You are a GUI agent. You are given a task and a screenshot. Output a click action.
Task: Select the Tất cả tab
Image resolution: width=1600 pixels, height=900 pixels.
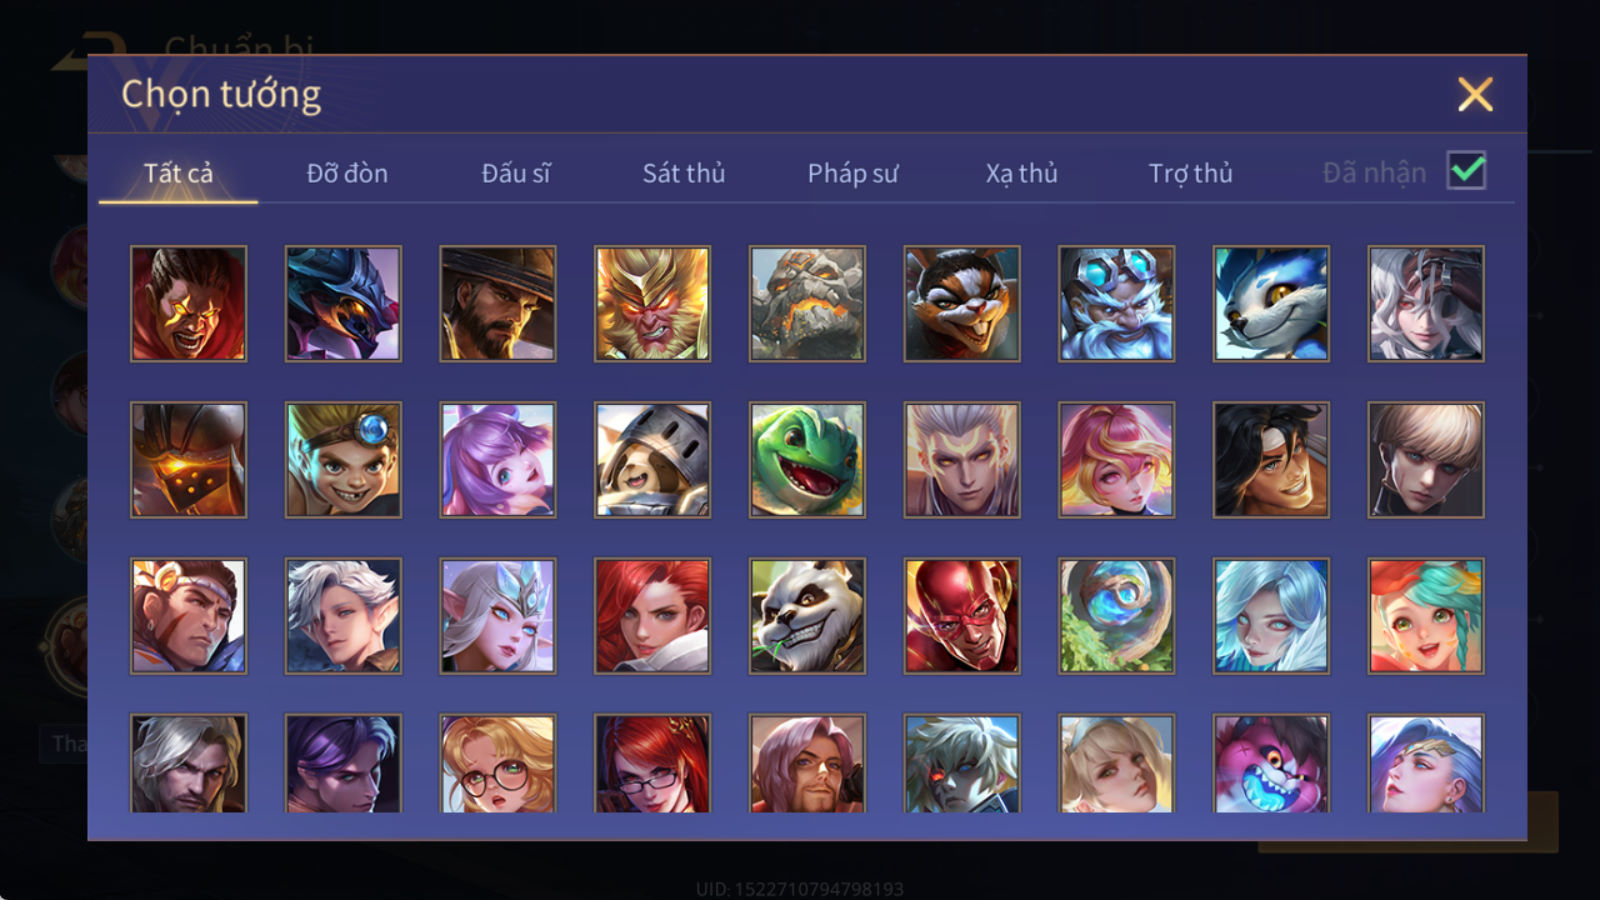coord(178,174)
